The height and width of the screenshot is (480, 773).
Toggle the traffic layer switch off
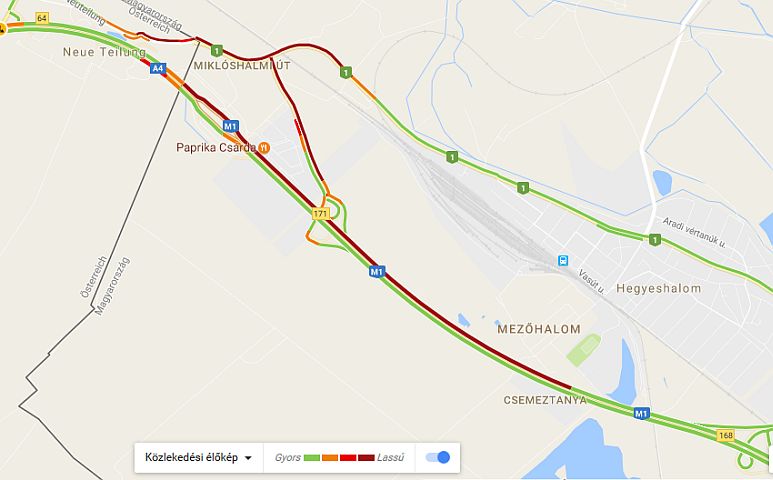tap(438, 457)
